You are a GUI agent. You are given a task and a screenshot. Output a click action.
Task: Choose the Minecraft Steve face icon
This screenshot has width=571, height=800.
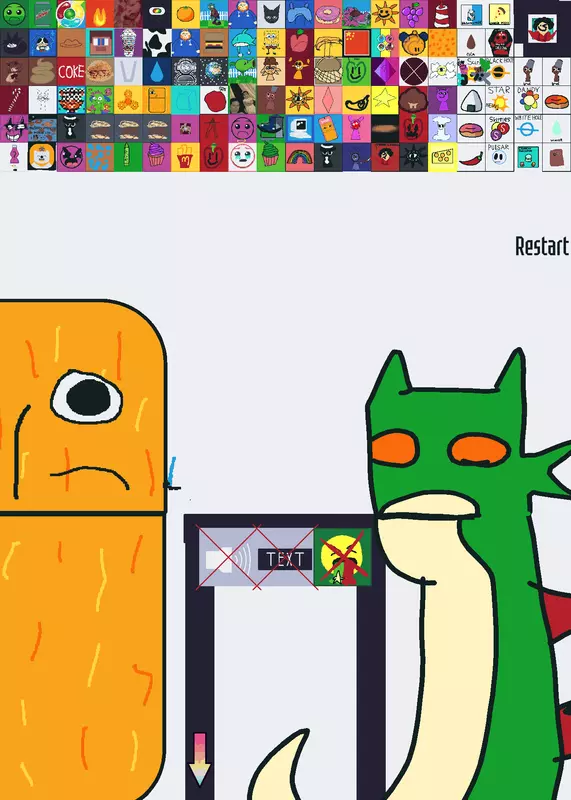tap(100, 43)
